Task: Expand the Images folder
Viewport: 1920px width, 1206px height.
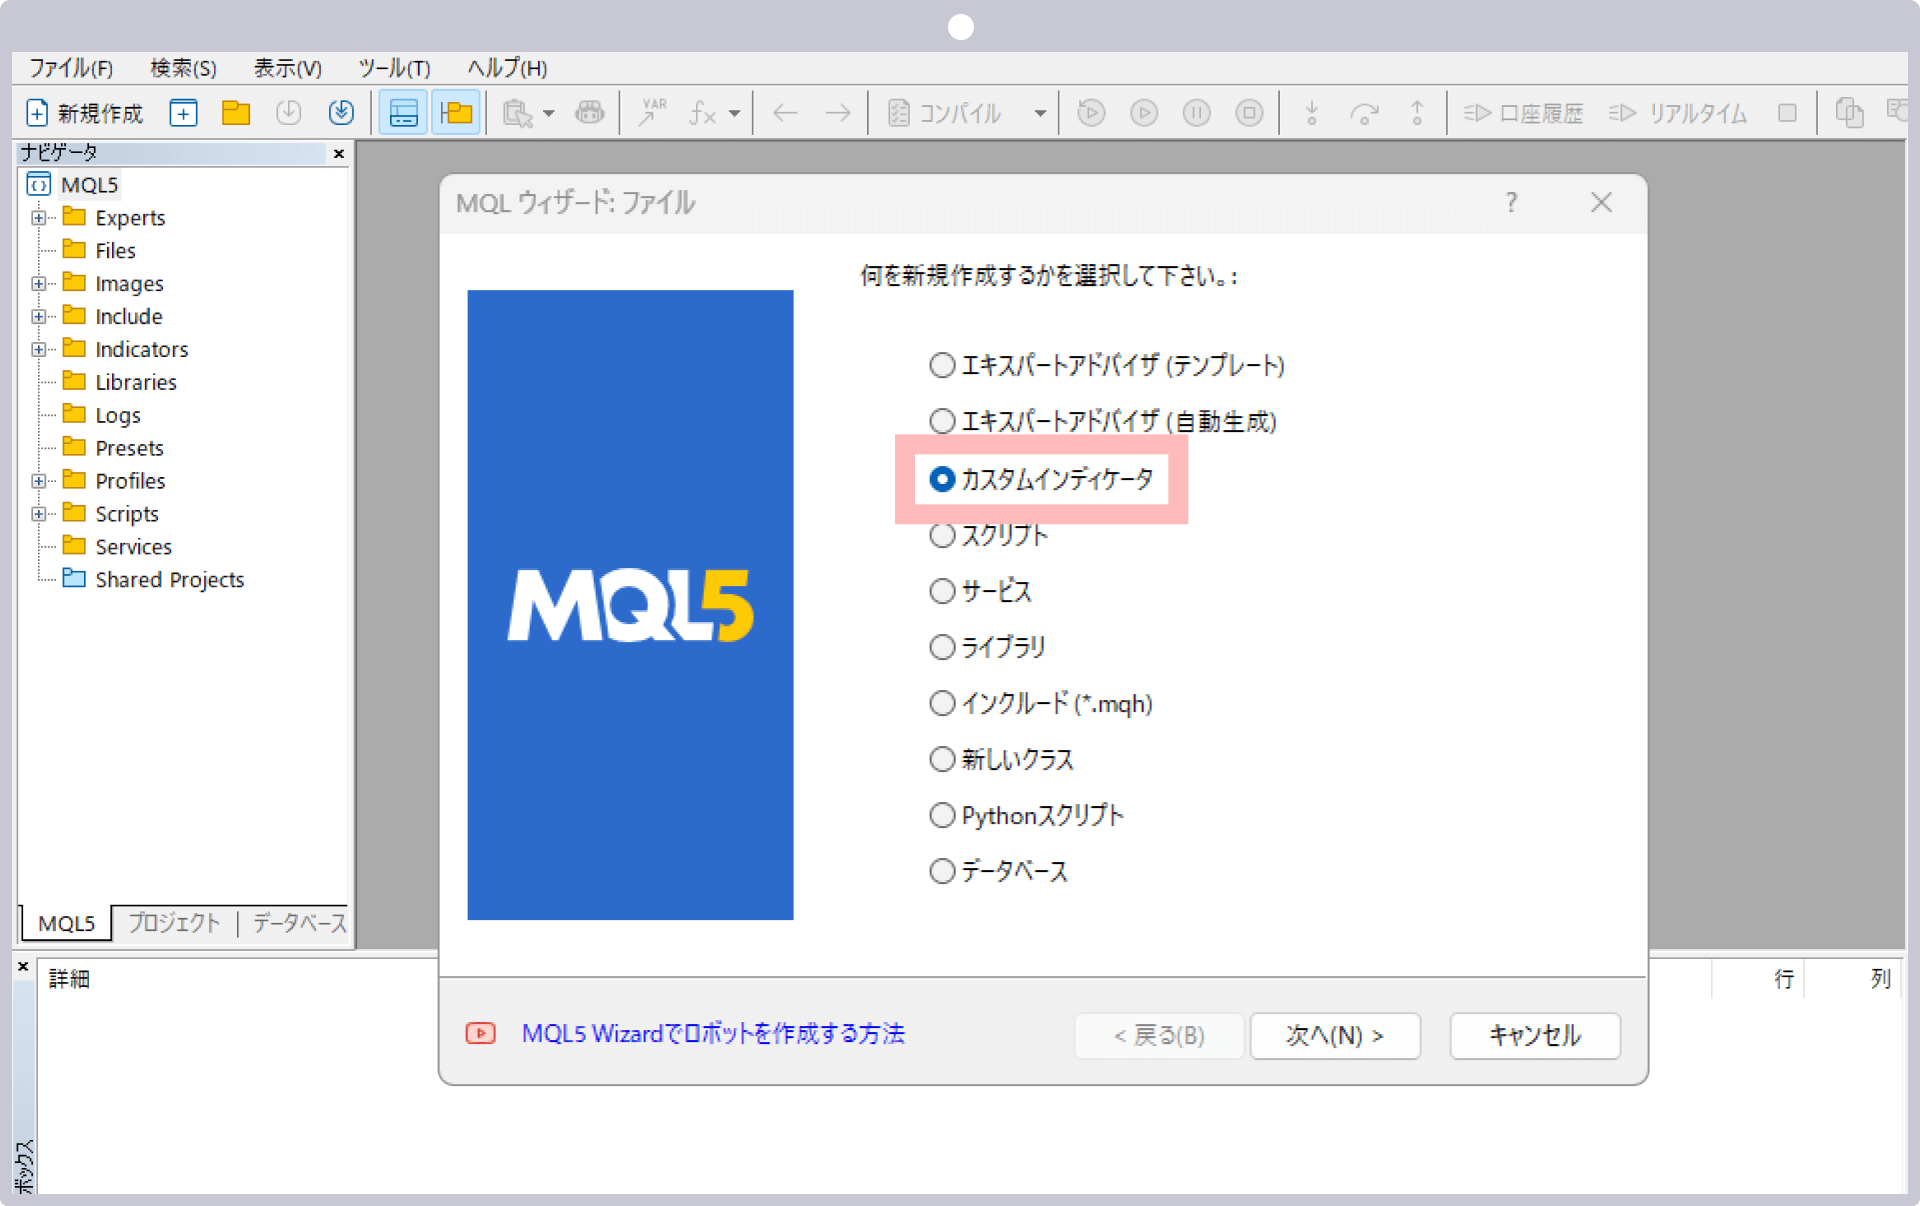Action: pos(38,283)
